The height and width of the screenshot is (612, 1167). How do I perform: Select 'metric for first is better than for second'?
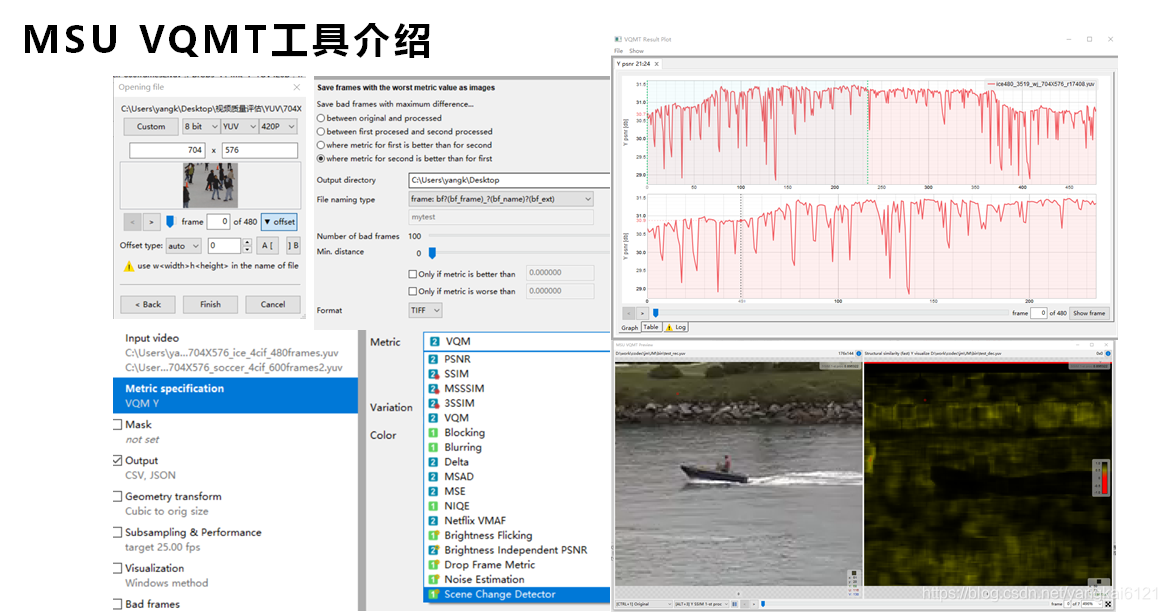(x=321, y=145)
